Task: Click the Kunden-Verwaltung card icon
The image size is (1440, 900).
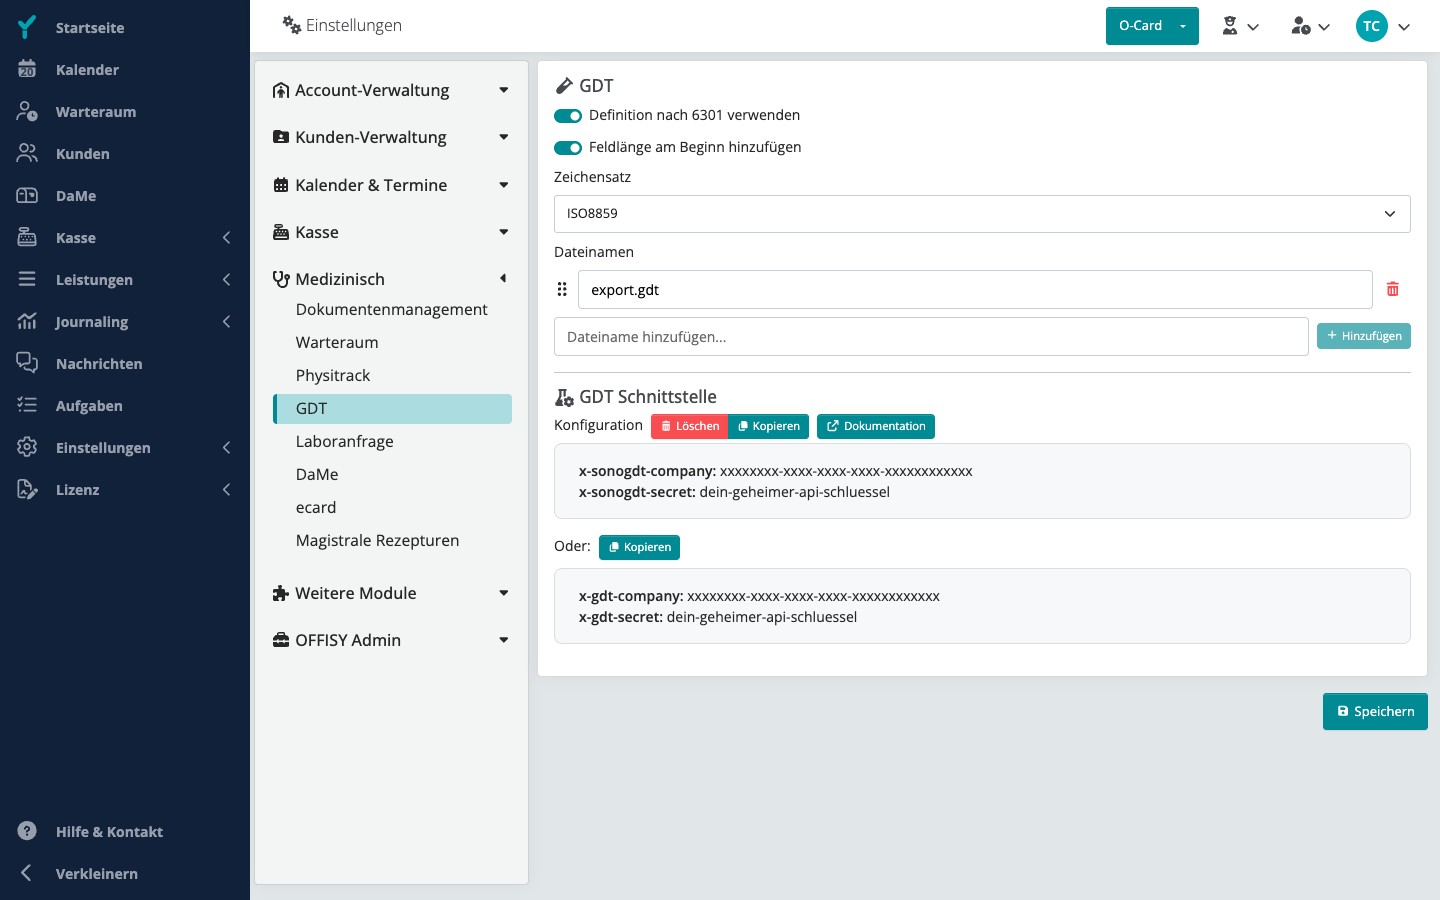Action: coord(281,137)
